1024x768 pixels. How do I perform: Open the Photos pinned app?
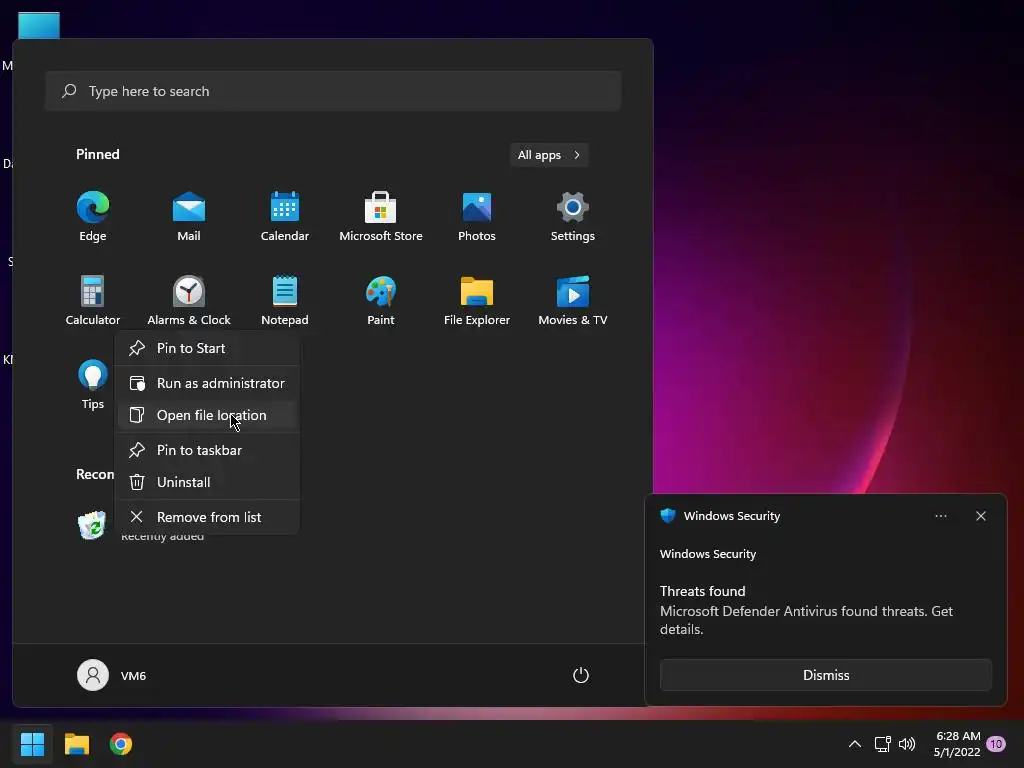pyautogui.click(x=477, y=216)
